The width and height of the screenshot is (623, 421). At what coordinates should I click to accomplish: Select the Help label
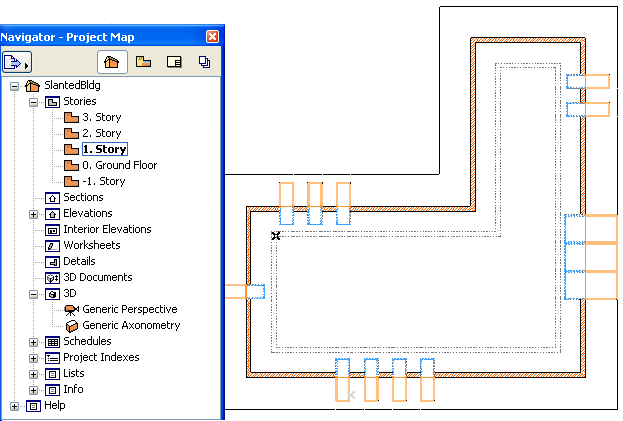pyautogui.click(x=54, y=406)
